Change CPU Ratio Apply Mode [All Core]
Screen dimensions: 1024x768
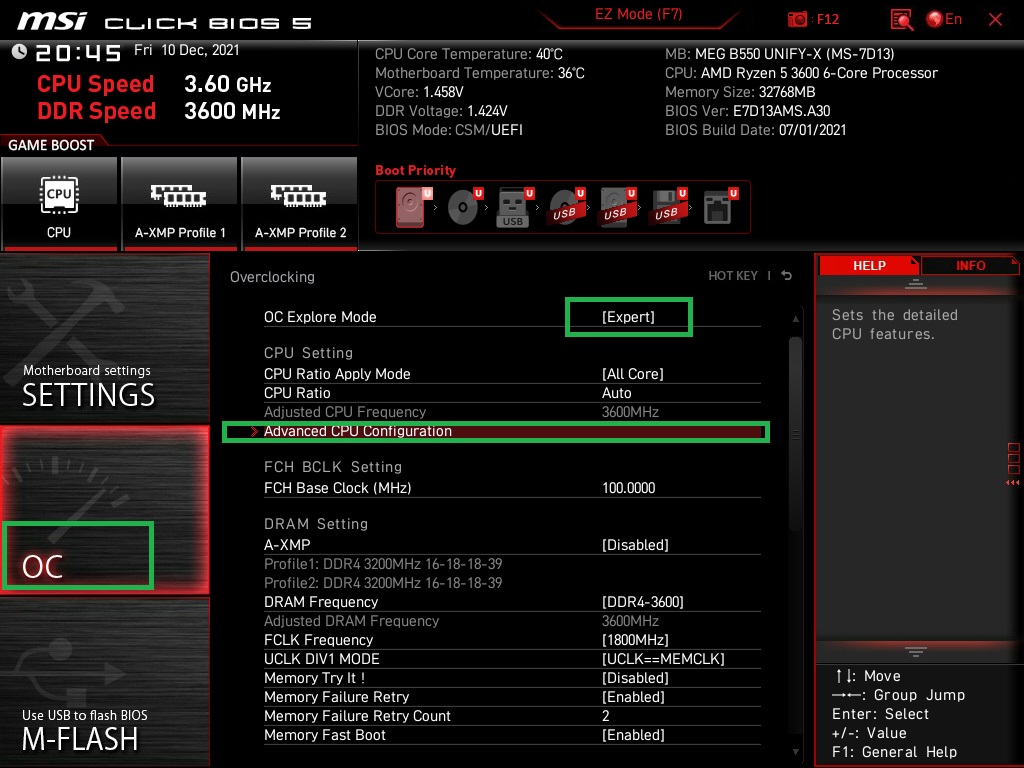[x=632, y=374]
